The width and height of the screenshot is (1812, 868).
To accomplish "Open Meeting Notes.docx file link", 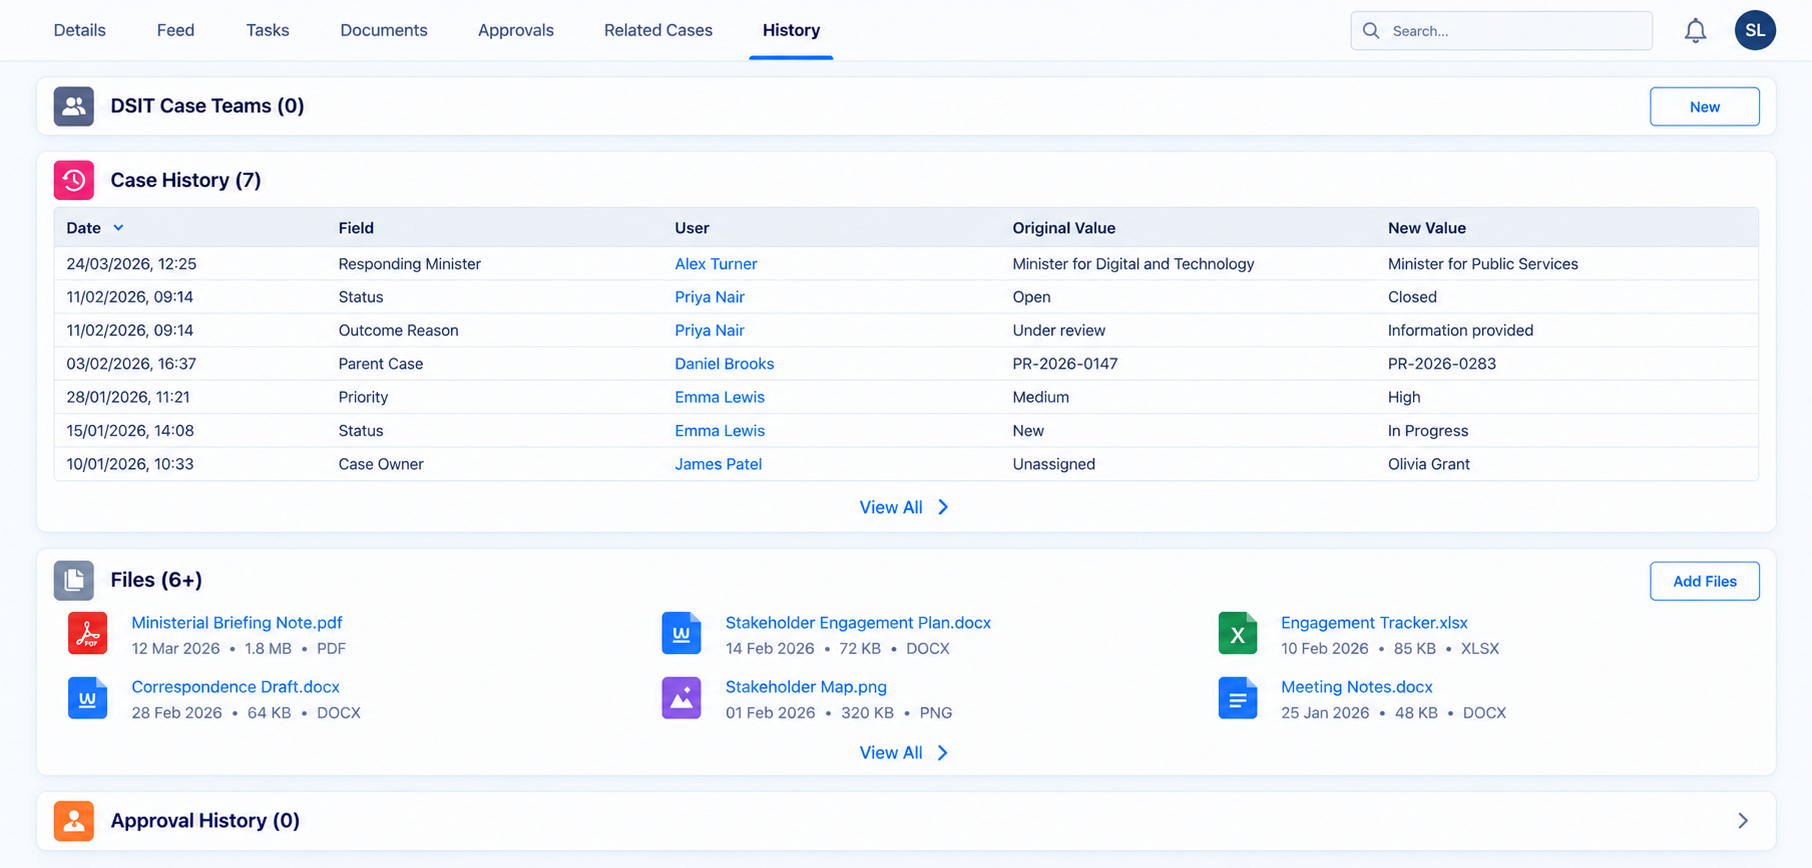I will click(1357, 687).
